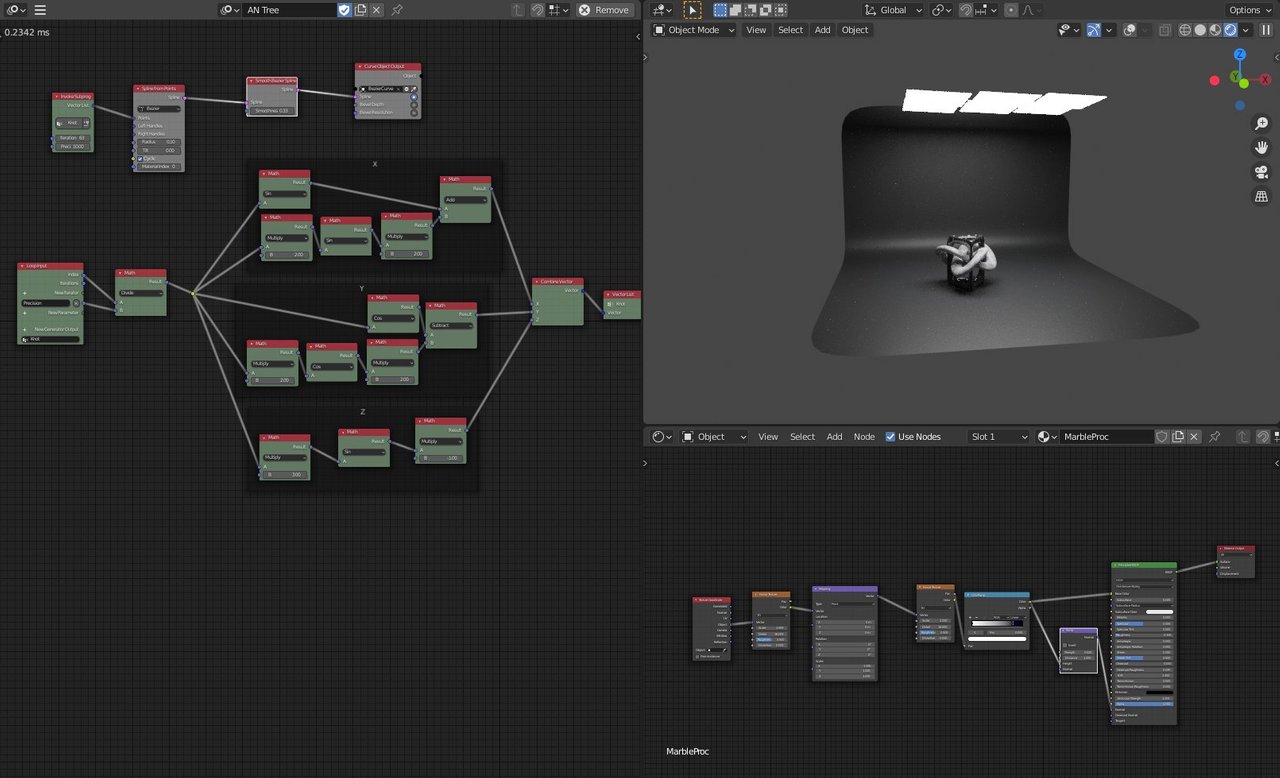Switch perspective/orthographic grid icon
Viewport: 1280px width, 778px height.
[1262, 197]
